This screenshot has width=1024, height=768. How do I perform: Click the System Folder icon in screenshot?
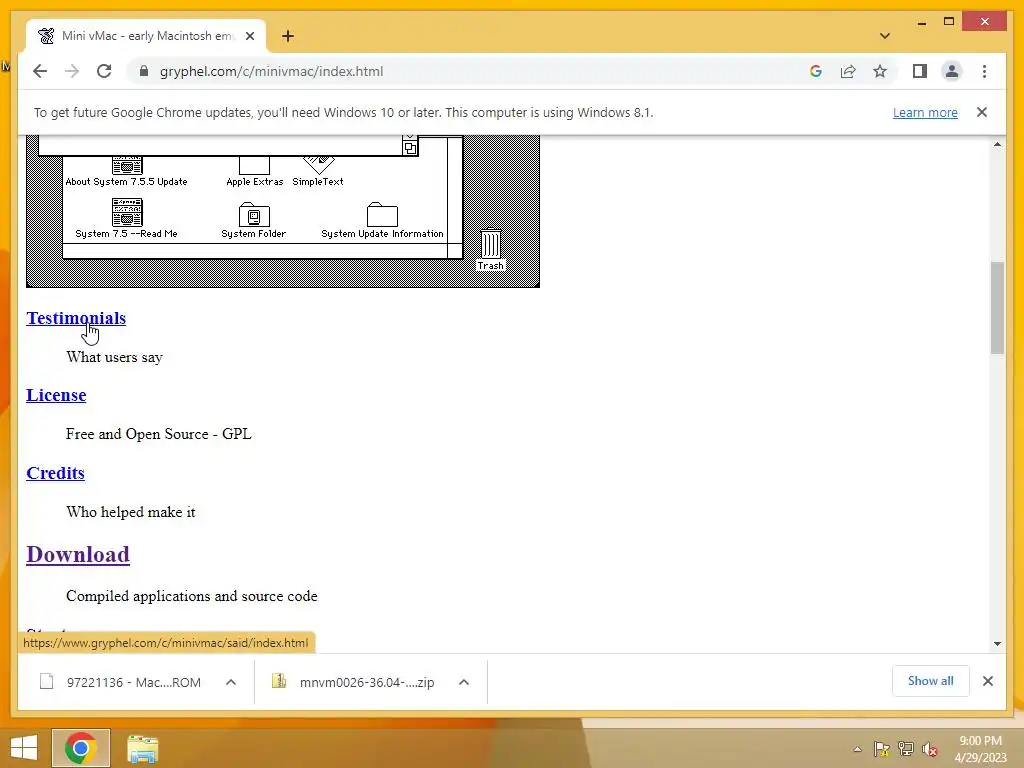click(x=253, y=215)
